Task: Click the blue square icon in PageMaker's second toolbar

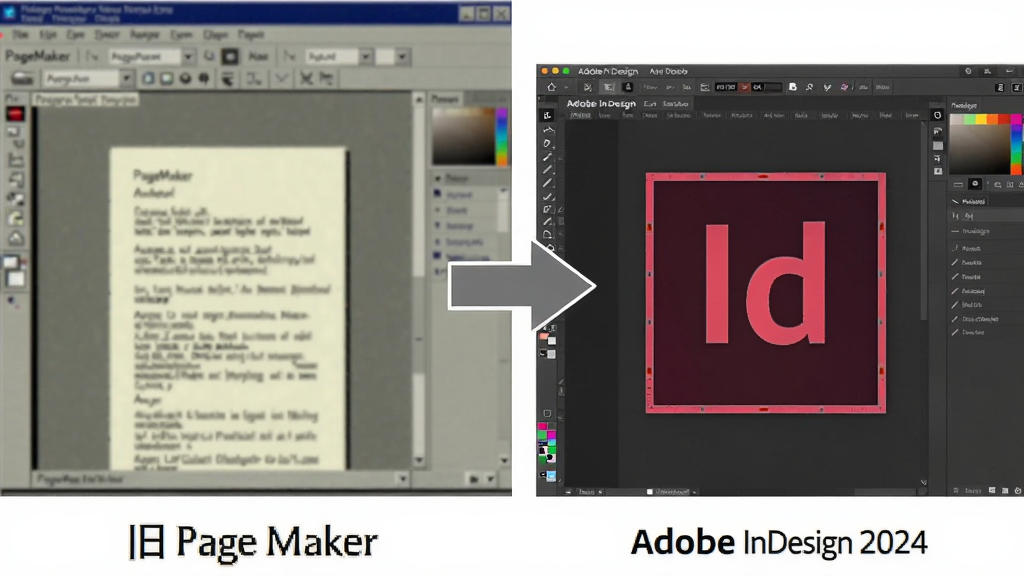Action: click(x=149, y=79)
